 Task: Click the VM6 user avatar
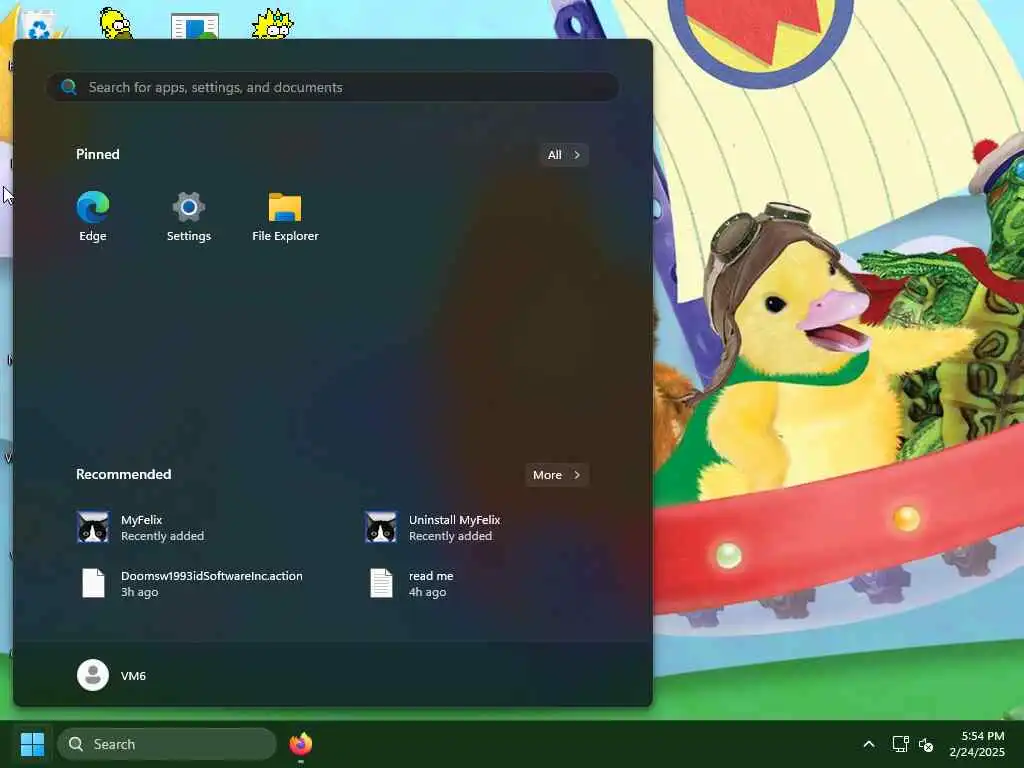pos(93,675)
